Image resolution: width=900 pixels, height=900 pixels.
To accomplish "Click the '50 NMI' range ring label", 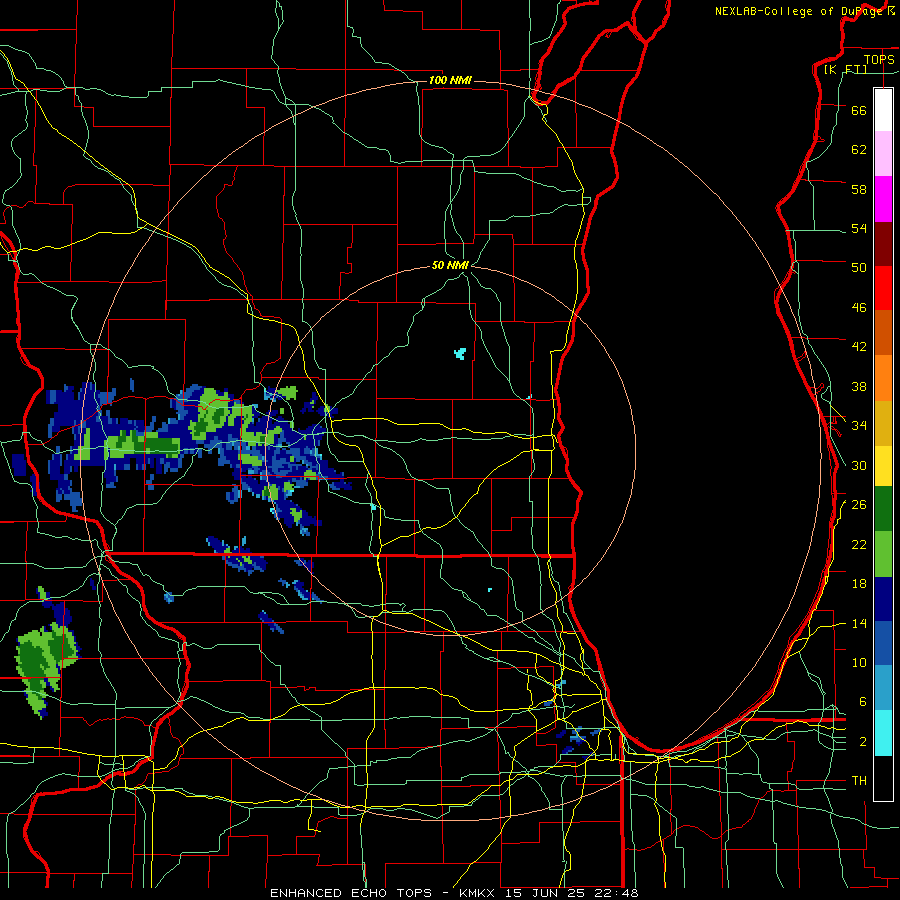I will pos(450,265).
